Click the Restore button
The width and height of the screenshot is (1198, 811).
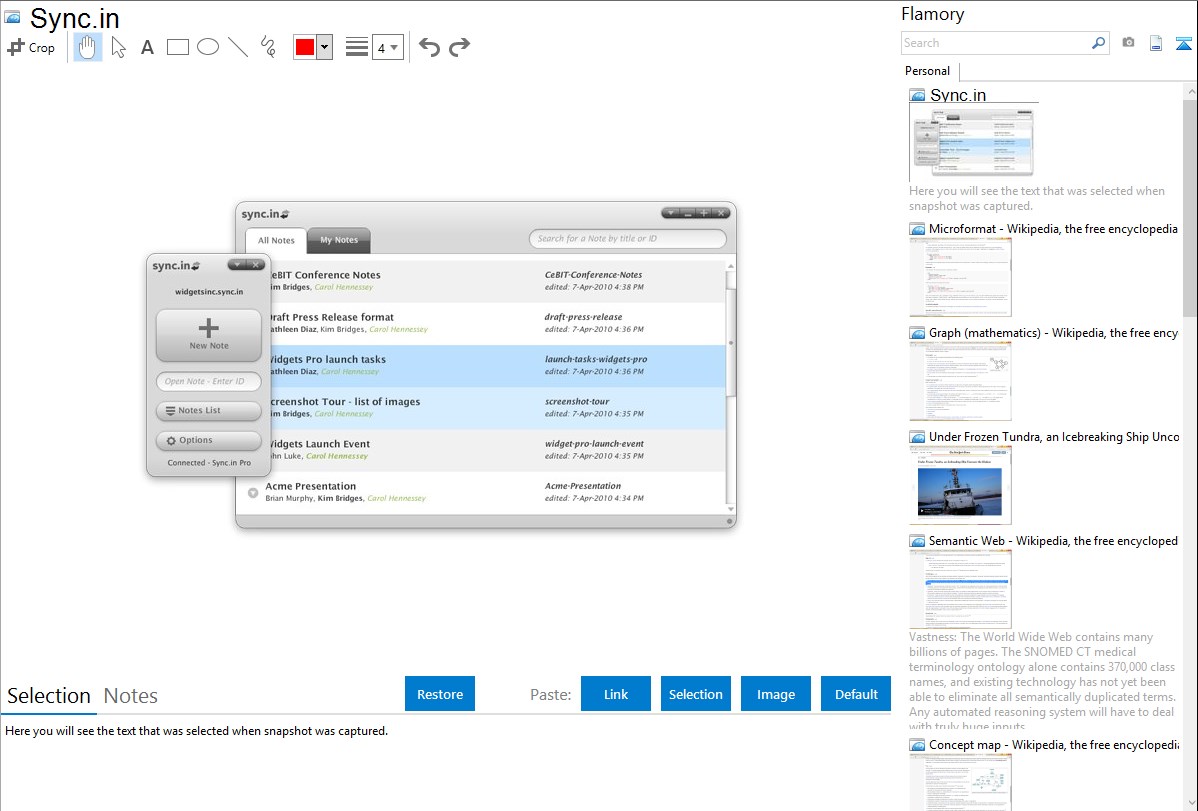click(x=440, y=694)
